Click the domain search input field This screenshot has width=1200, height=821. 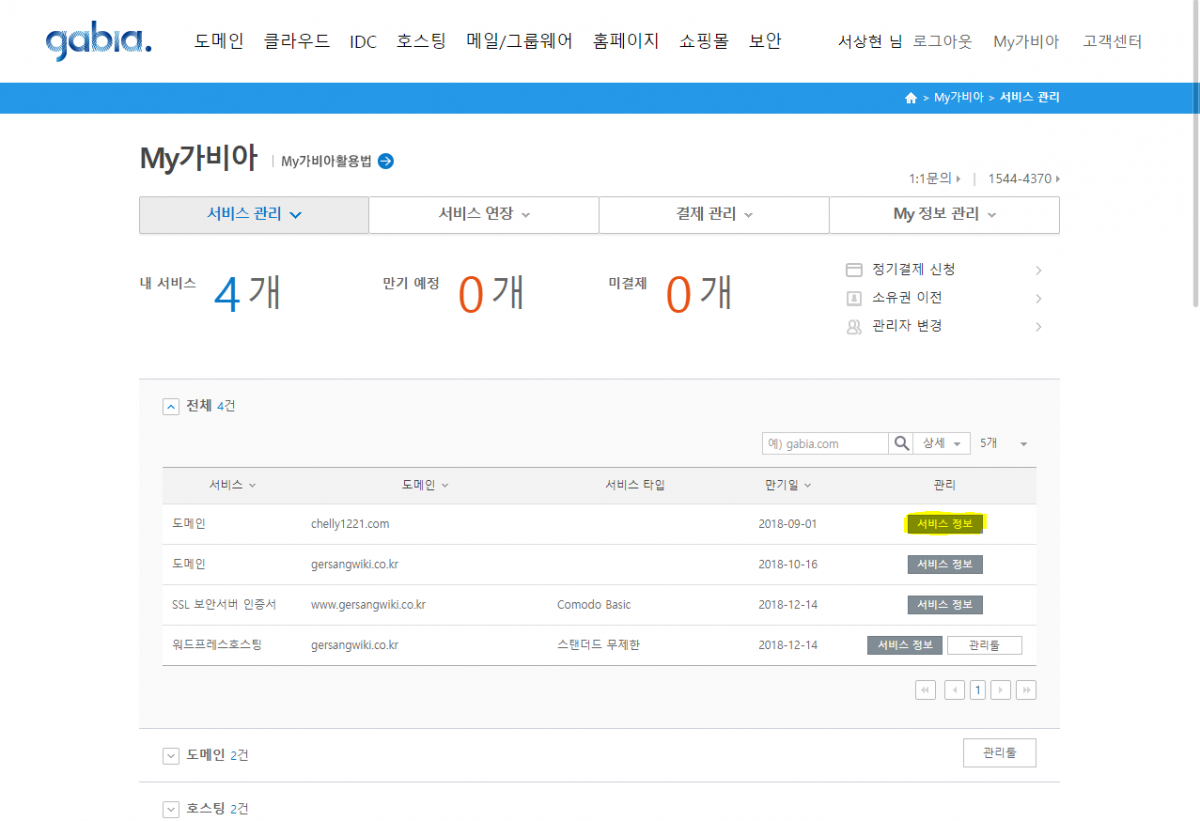[x=825, y=443]
